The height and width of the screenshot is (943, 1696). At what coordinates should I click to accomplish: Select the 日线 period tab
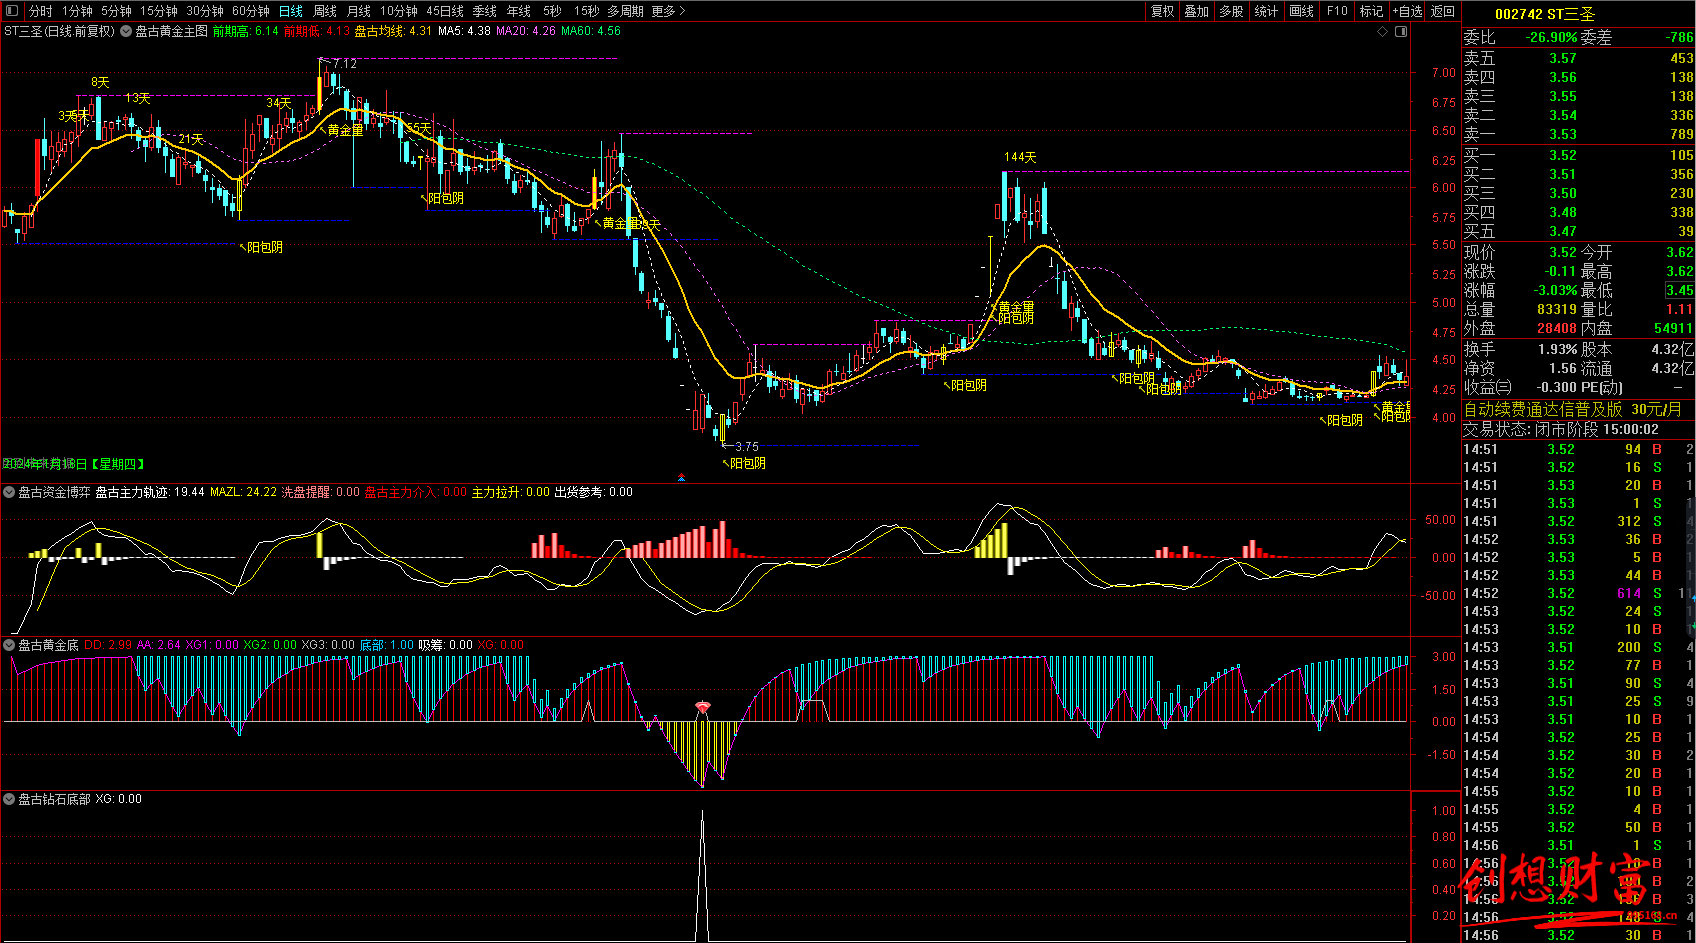(291, 11)
